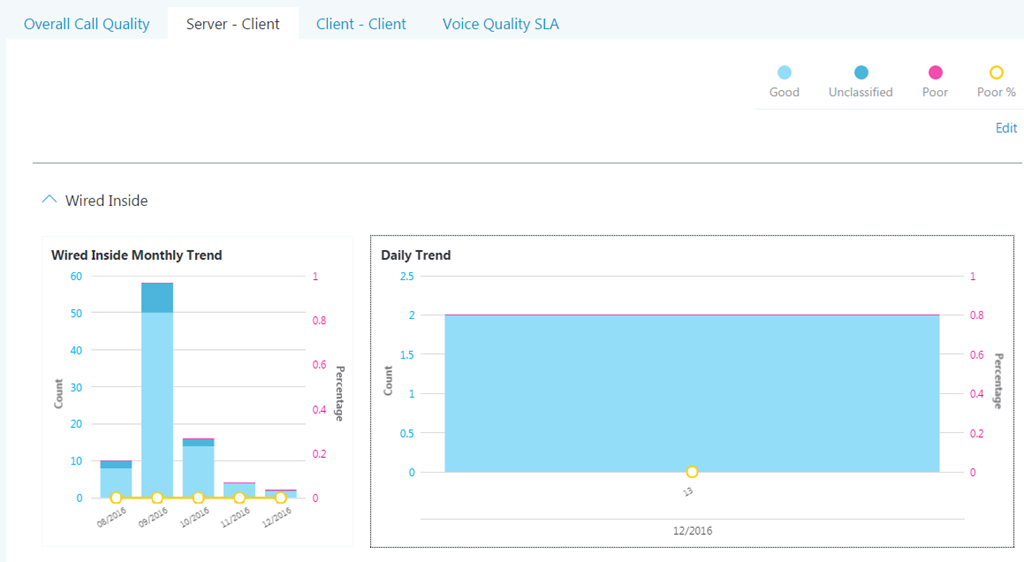The image size is (1024, 562).
Task: Switch to the Client - Client tab
Action: pyautogui.click(x=361, y=24)
